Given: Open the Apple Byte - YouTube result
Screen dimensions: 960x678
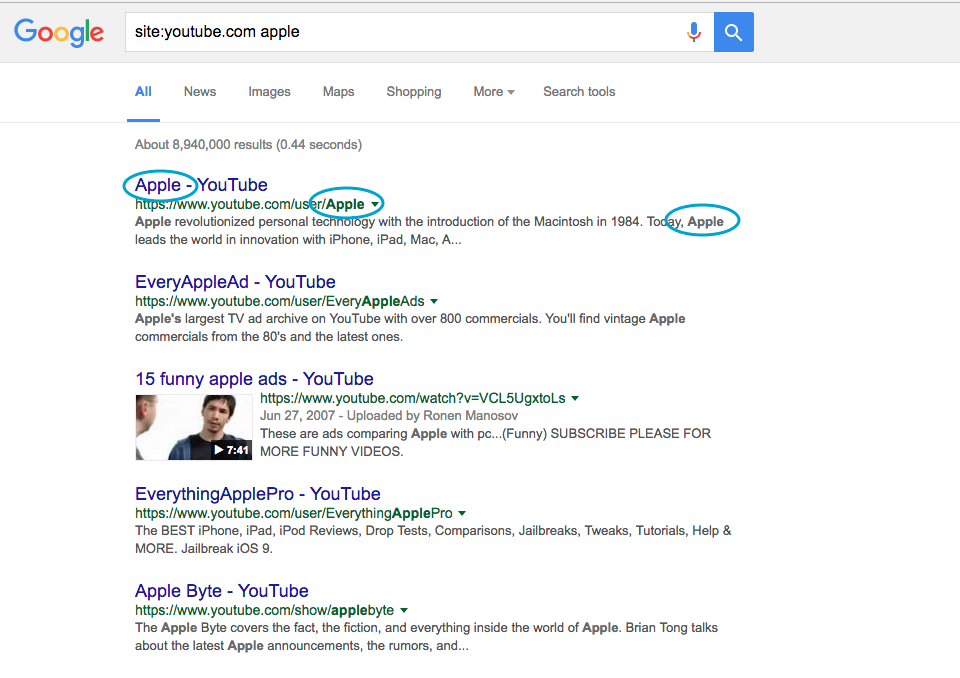Looking at the screenshot, I should [x=222, y=590].
